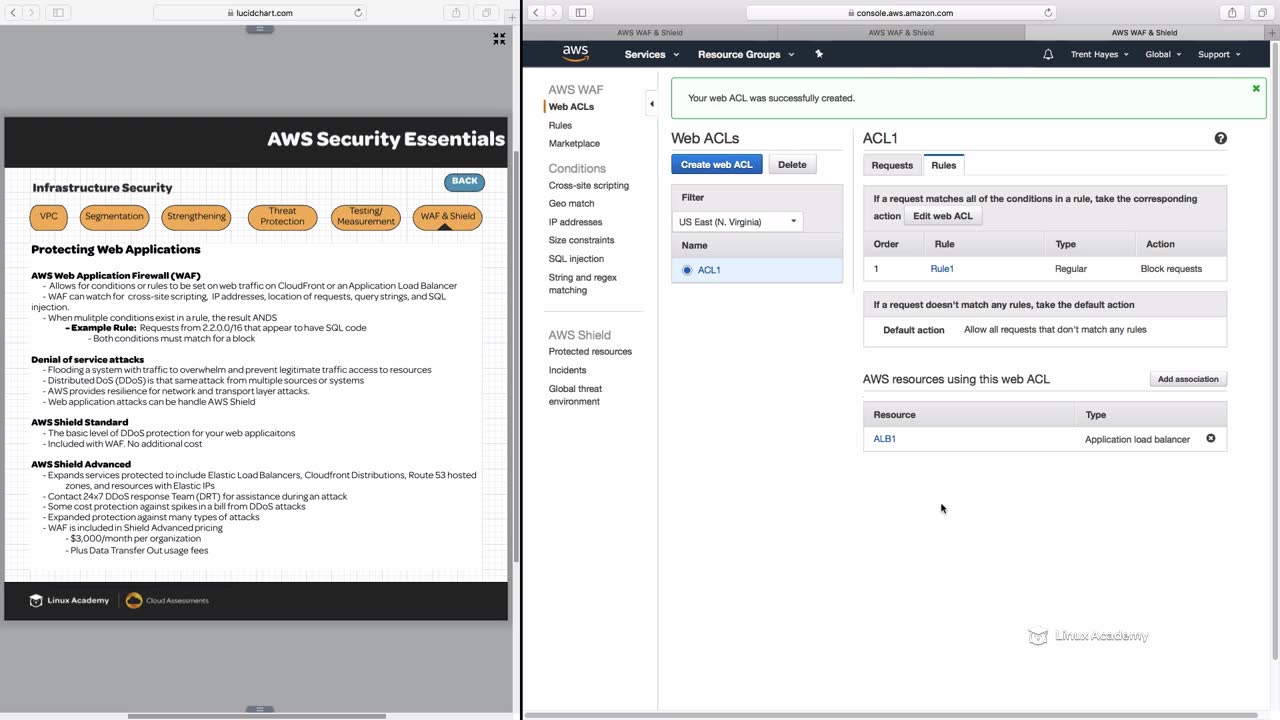Open the Trent Hayes account menu
Image resolution: width=1280 pixels, height=720 pixels.
coord(1100,54)
